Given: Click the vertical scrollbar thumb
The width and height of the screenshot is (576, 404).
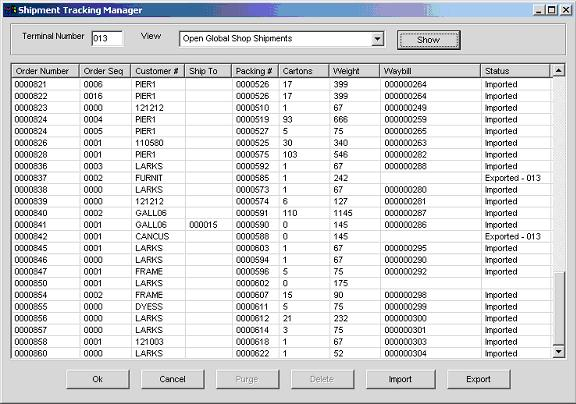Looking at the screenshot, I should click(558, 309).
